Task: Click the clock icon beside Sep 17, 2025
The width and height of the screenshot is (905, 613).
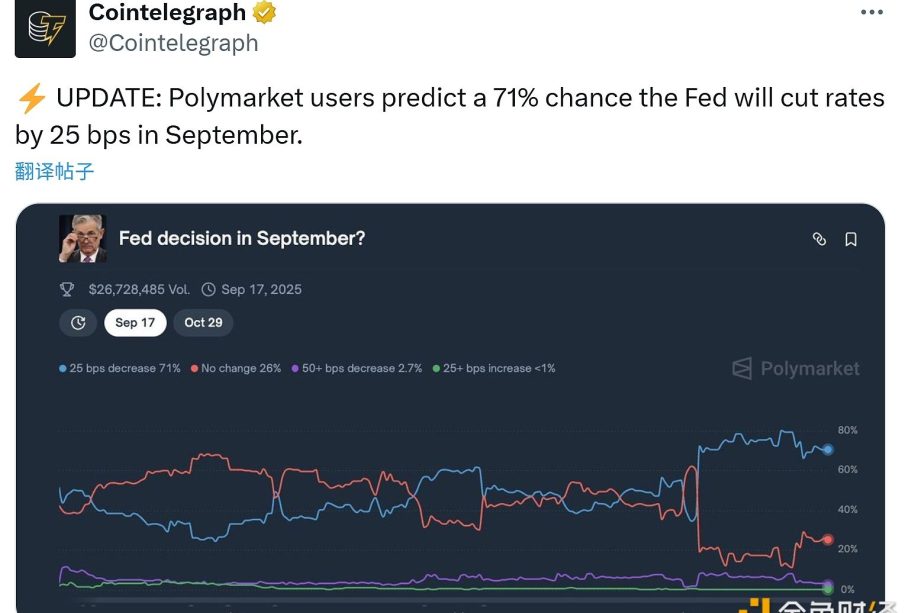Action: (x=209, y=290)
